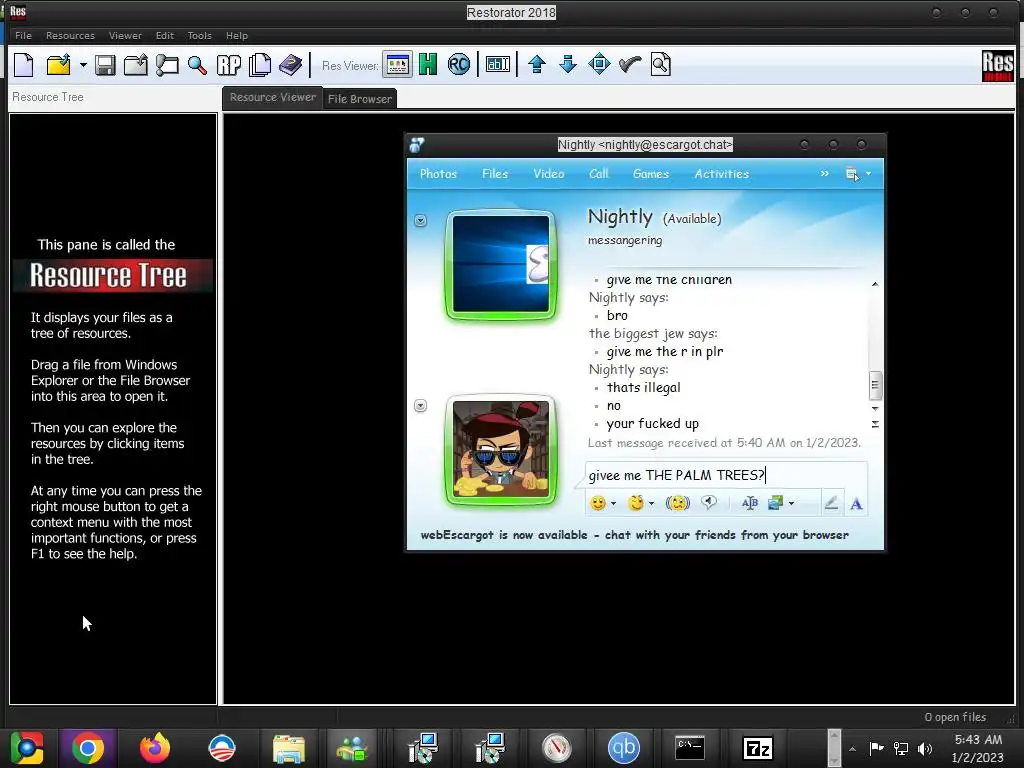Screen dimensions: 1024x768
Task: Open the help book icon in toolbar
Action: [291, 65]
